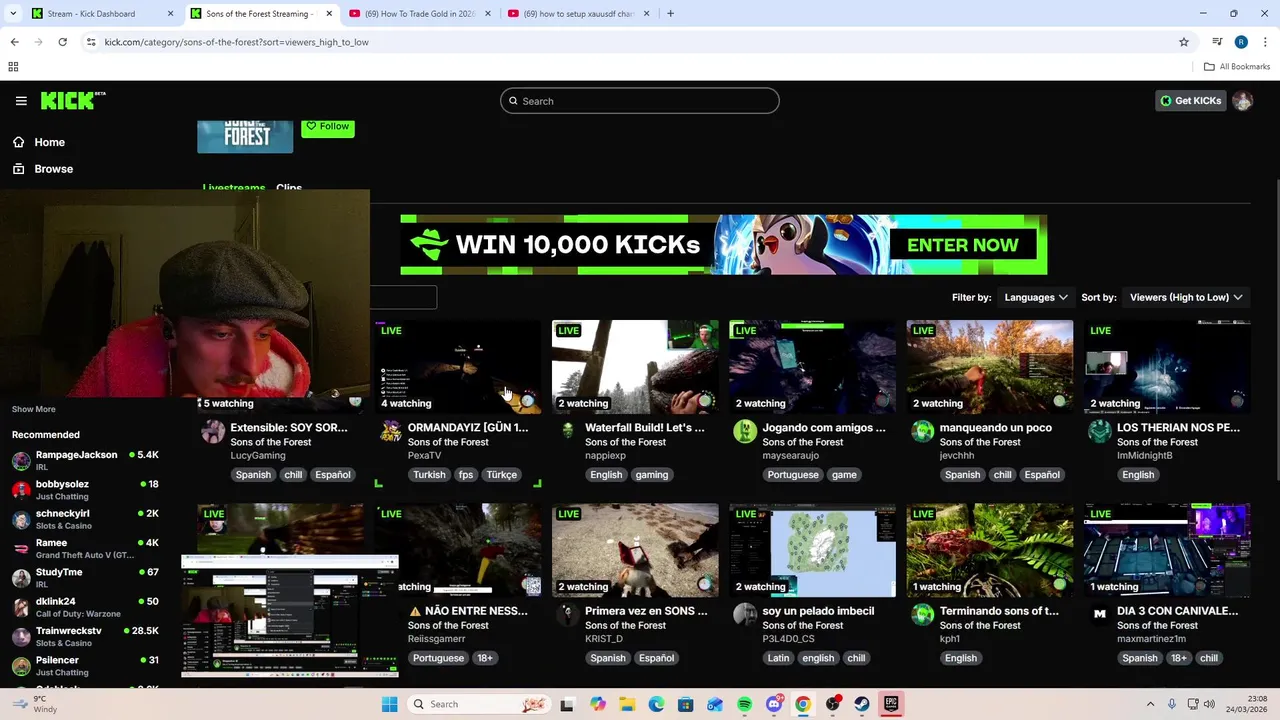Image resolution: width=1280 pixels, height=720 pixels.
Task: Open the Kick hamburger sidebar menu
Action: [21, 101]
